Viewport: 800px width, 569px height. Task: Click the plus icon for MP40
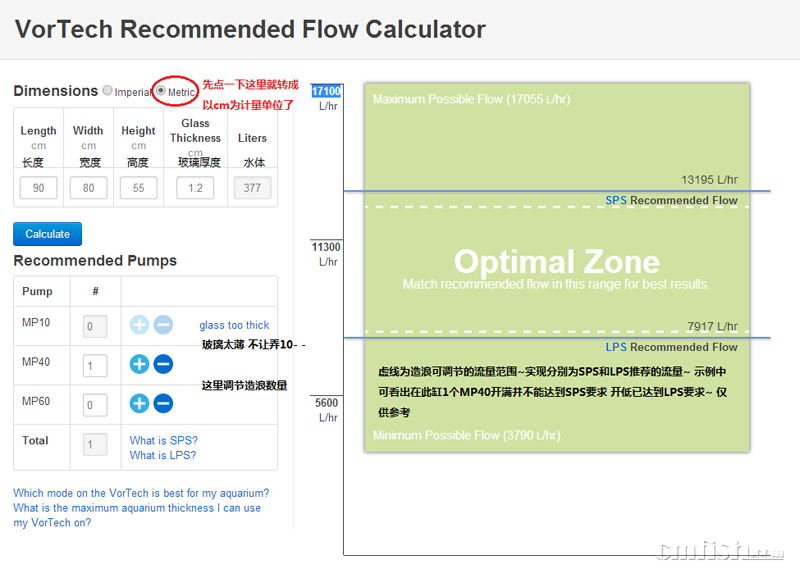point(140,365)
